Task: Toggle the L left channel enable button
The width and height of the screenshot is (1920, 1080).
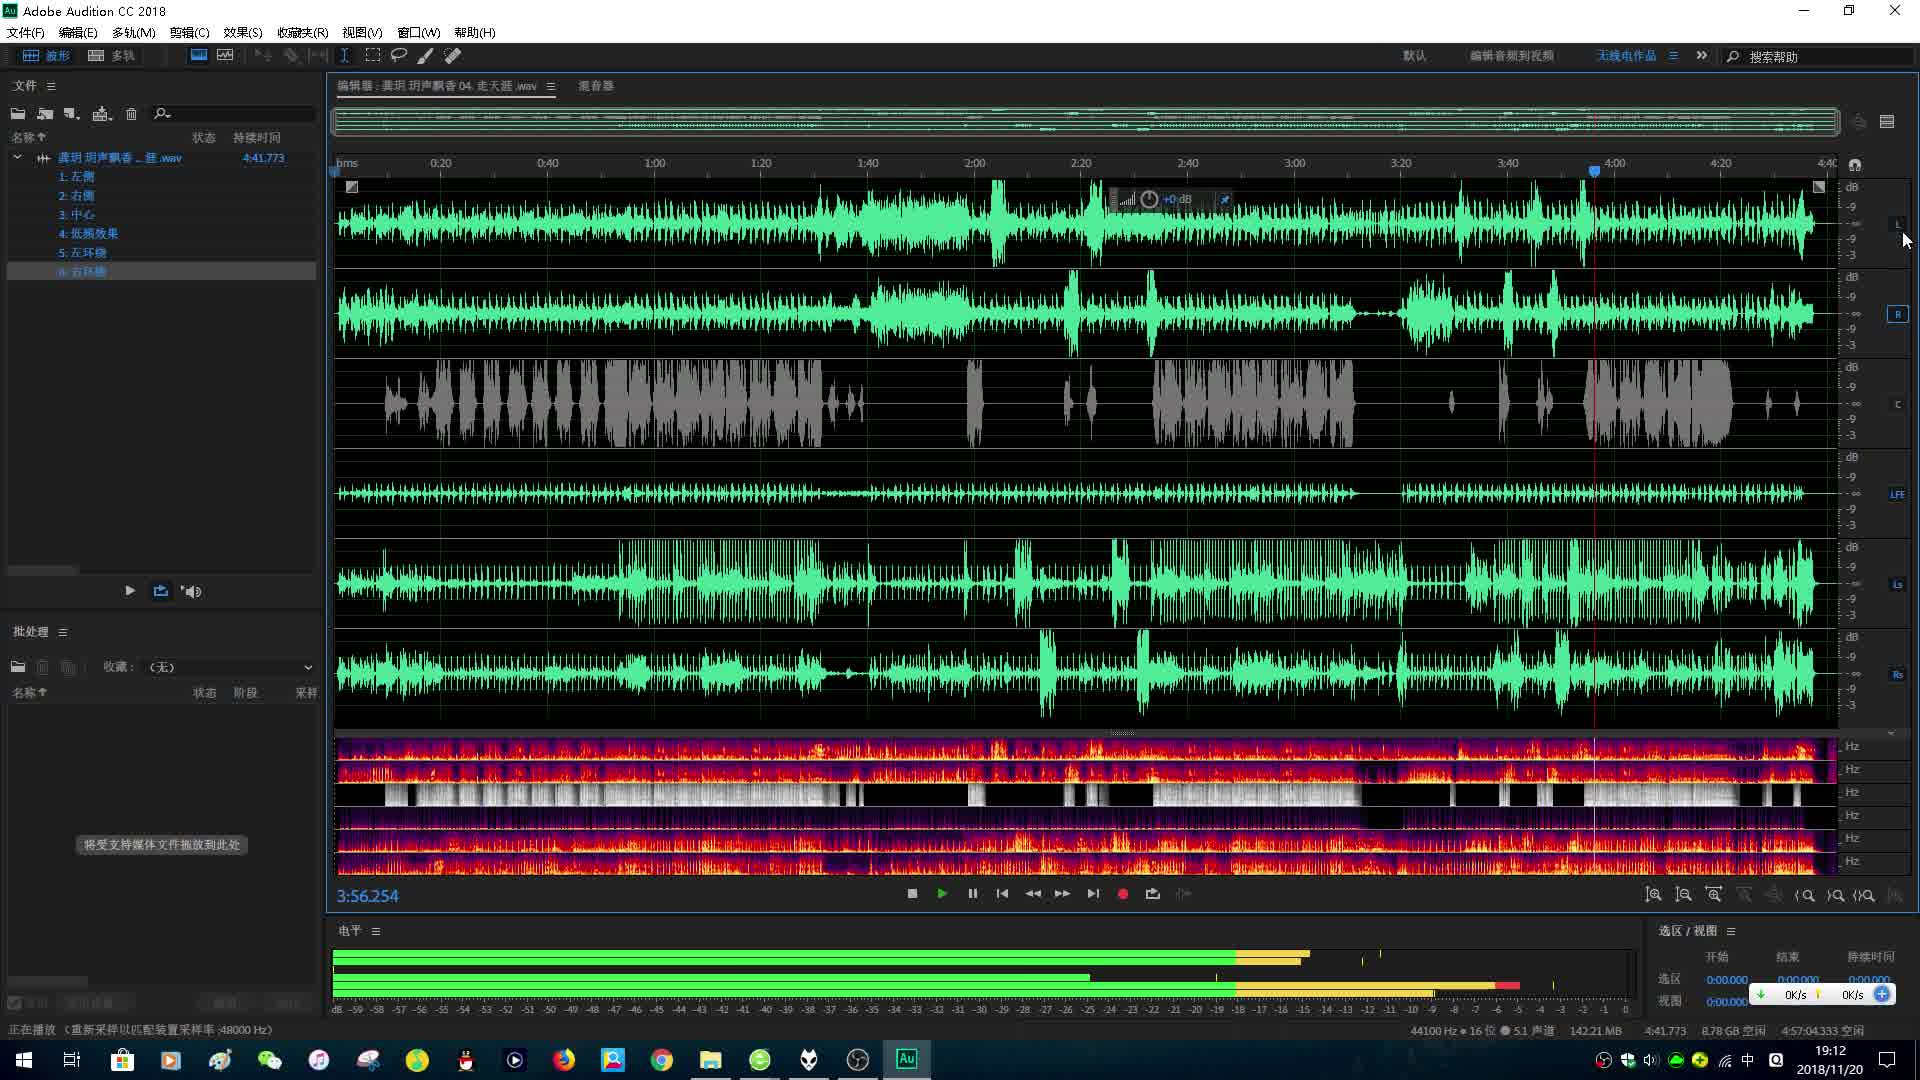Action: [x=1897, y=224]
